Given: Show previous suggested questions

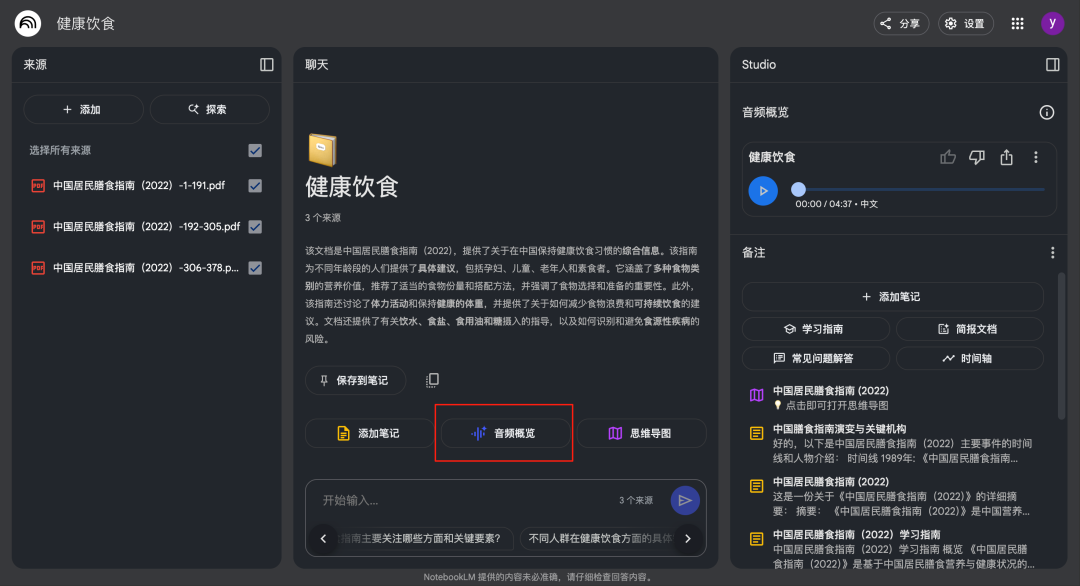Looking at the screenshot, I should click(x=324, y=538).
